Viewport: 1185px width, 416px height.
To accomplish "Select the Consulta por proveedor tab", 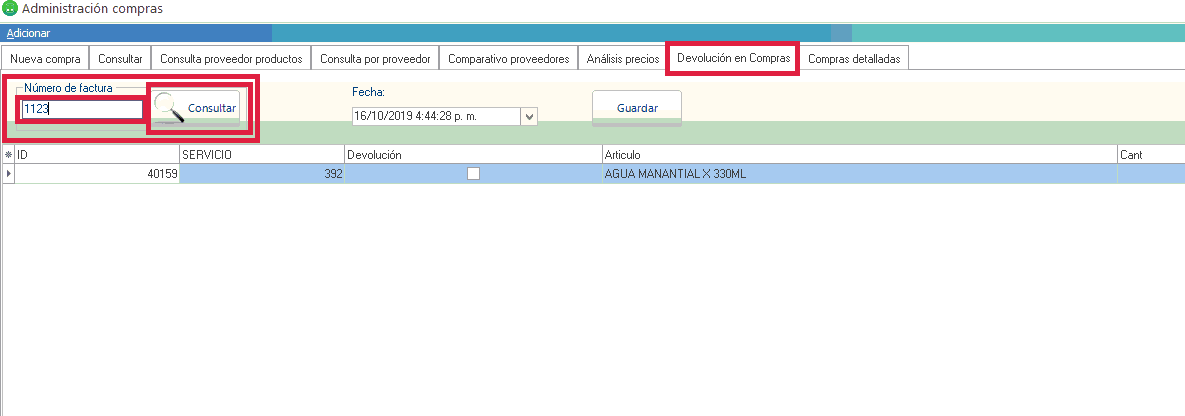I will [375, 59].
